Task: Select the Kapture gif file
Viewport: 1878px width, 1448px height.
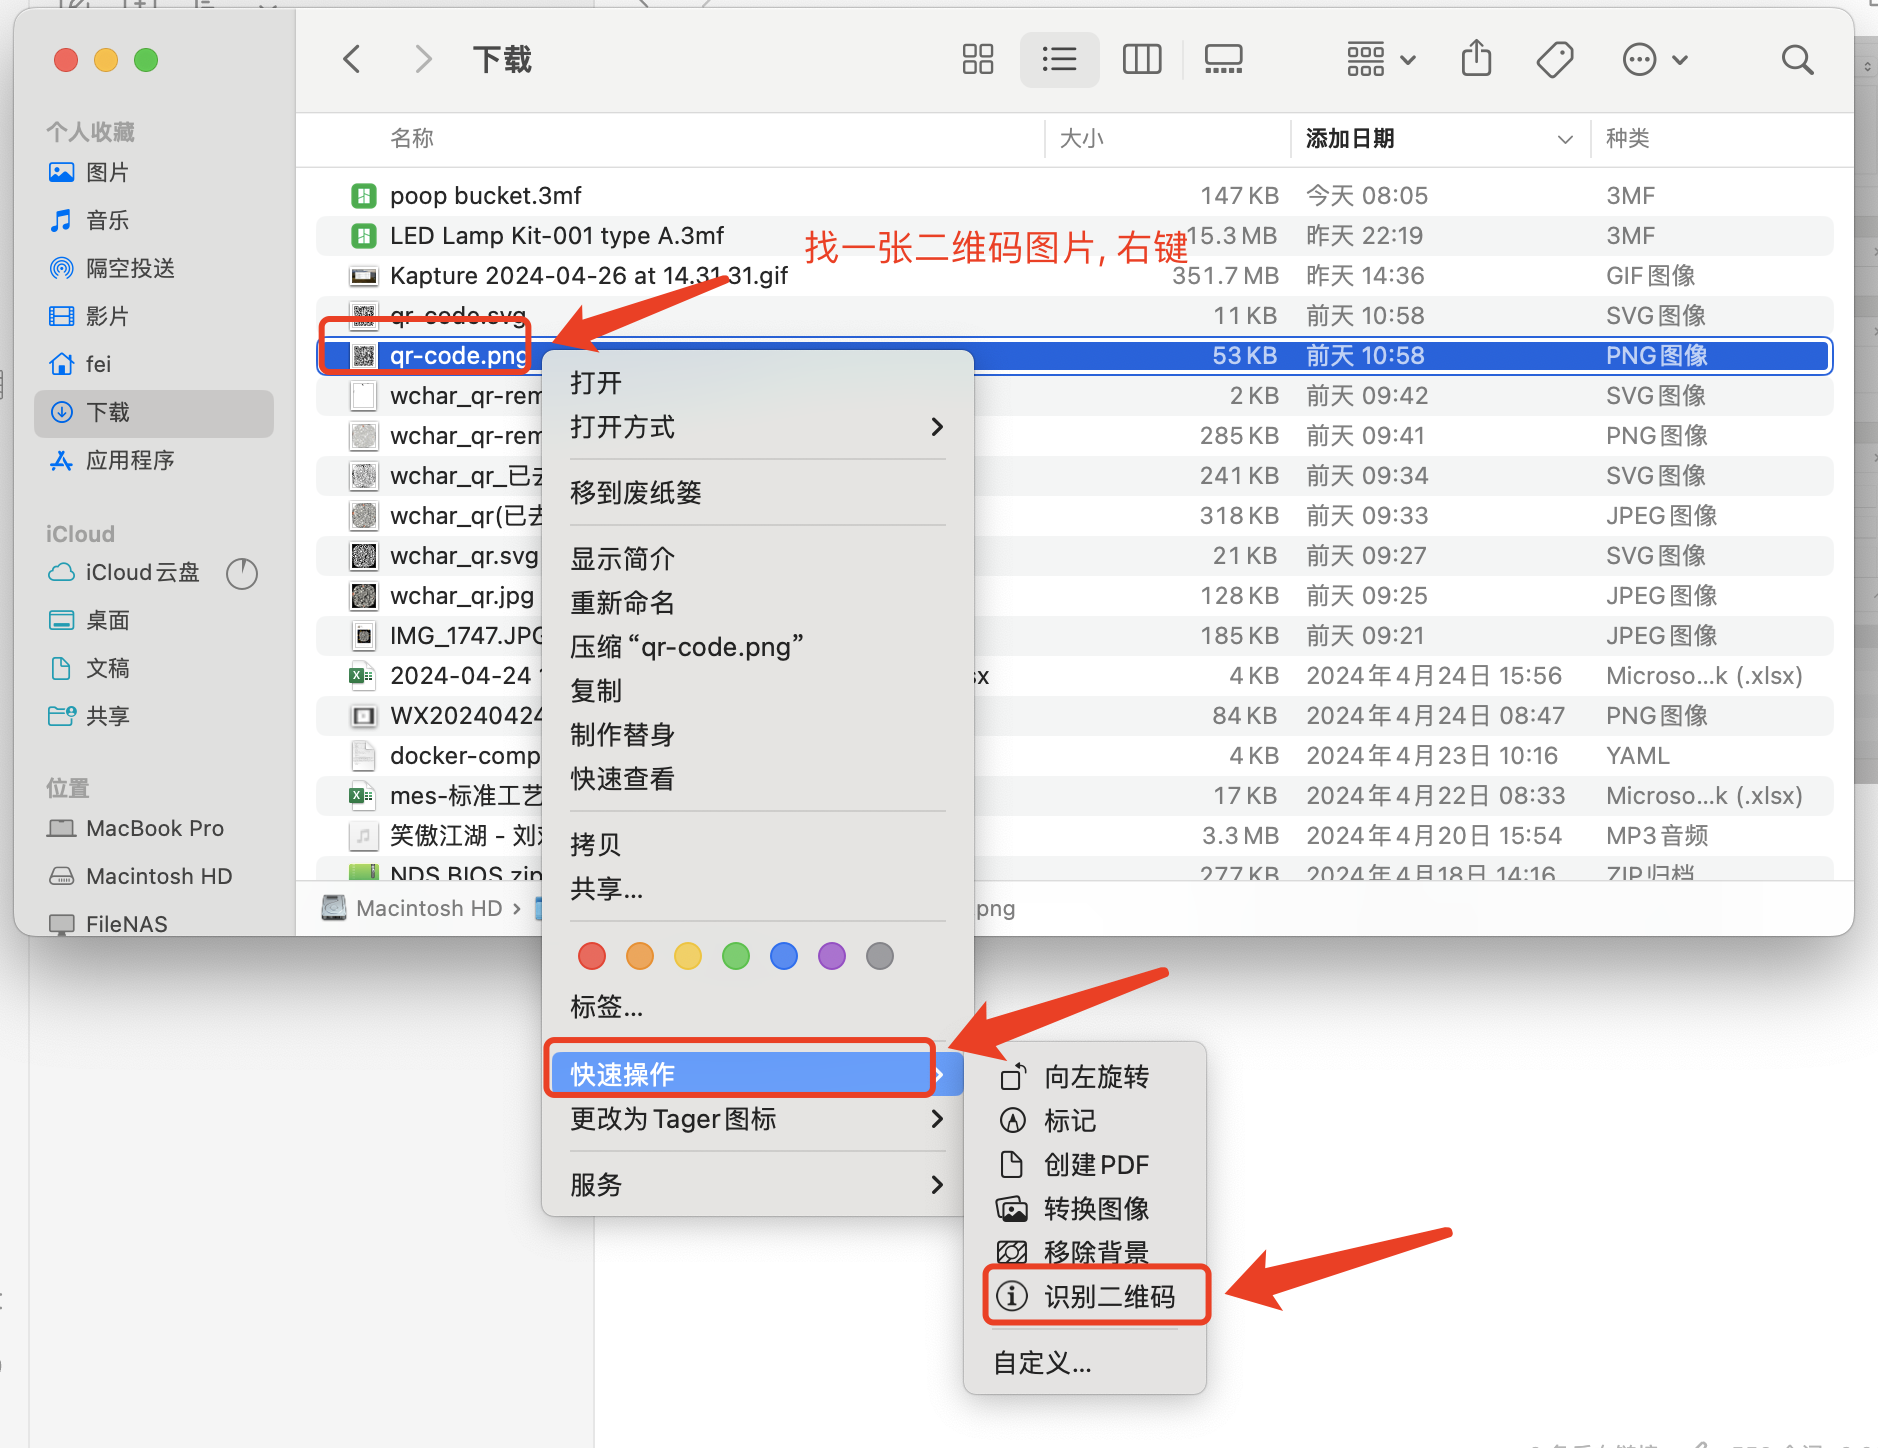Action: point(1074,276)
